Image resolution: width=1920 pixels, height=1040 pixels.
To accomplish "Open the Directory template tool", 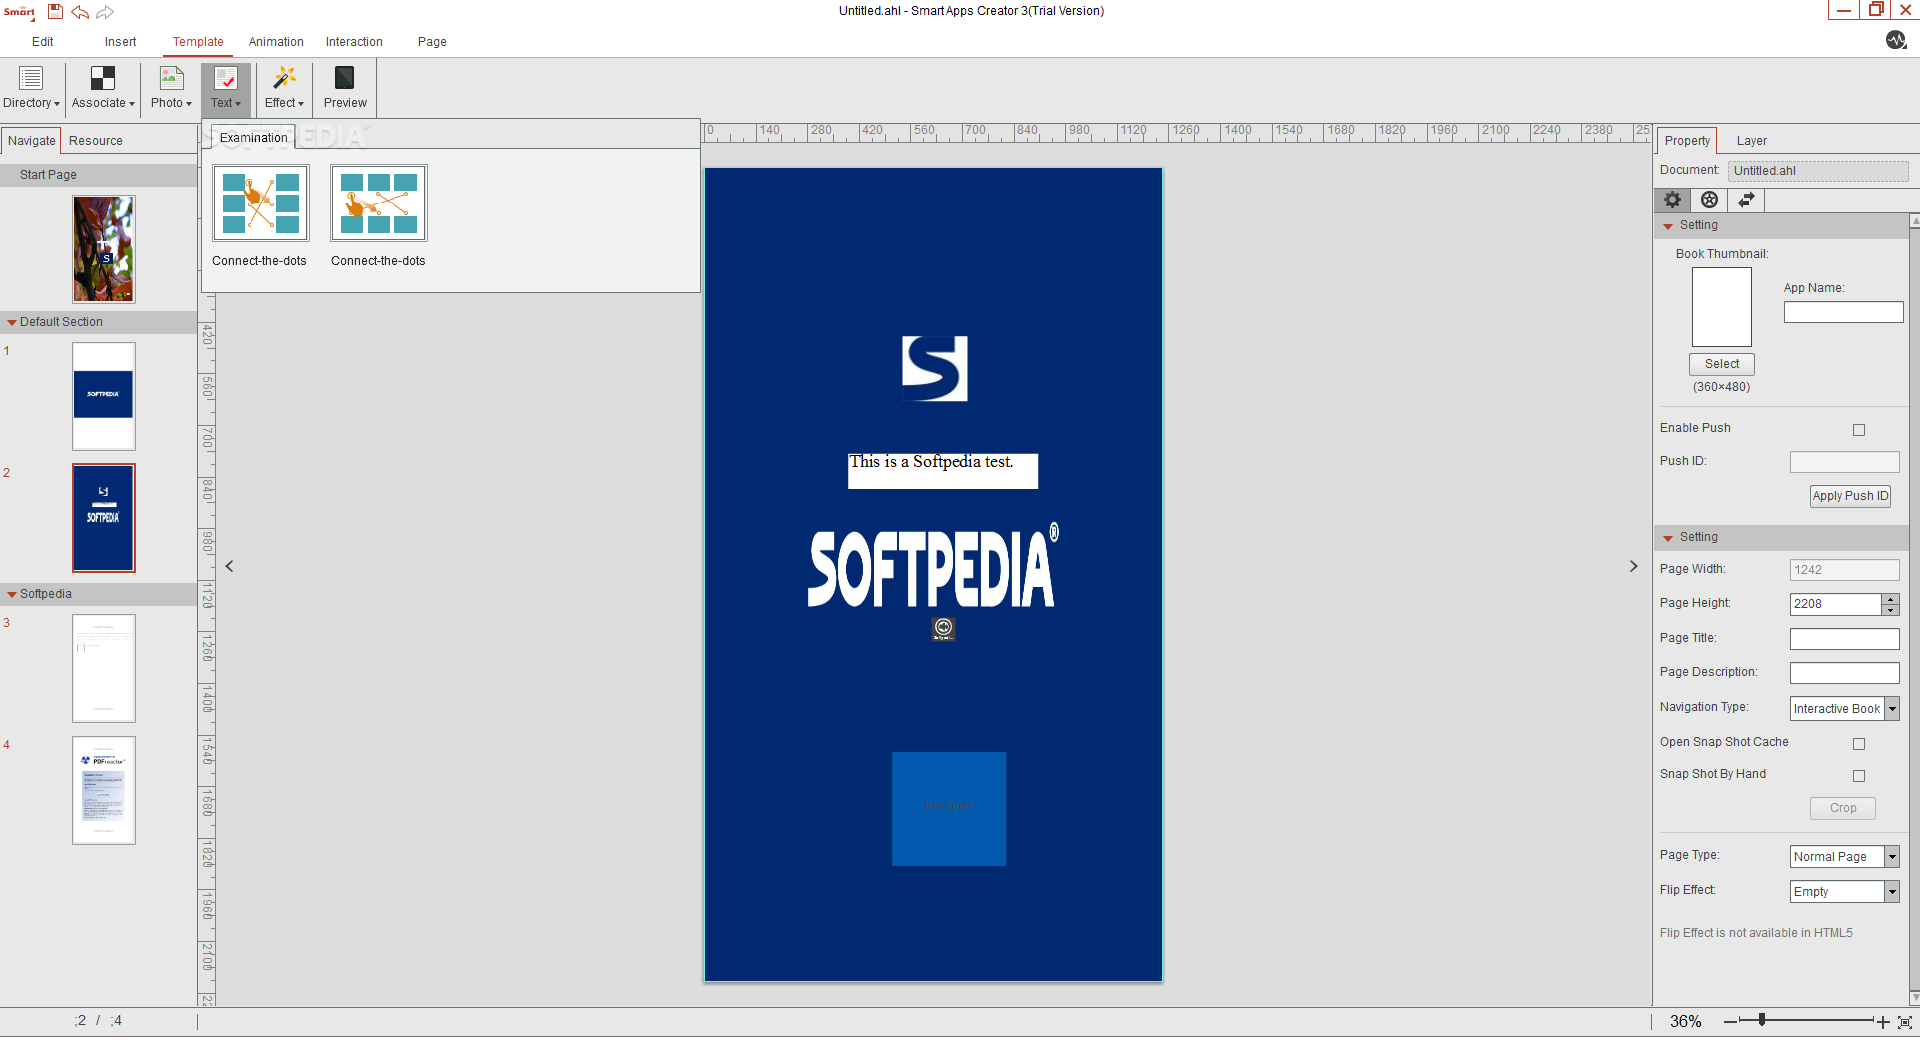I will pos(31,88).
